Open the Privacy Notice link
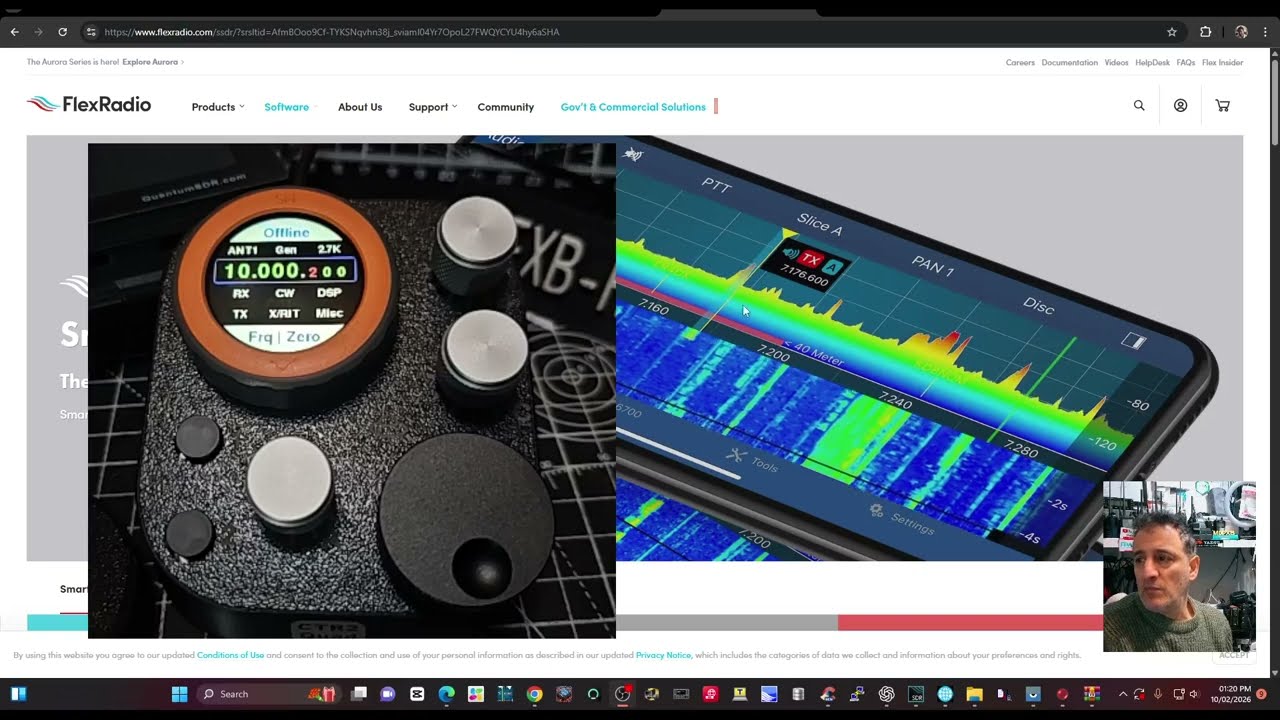This screenshot has height=720, width=1280. click(x=663, y=655)
